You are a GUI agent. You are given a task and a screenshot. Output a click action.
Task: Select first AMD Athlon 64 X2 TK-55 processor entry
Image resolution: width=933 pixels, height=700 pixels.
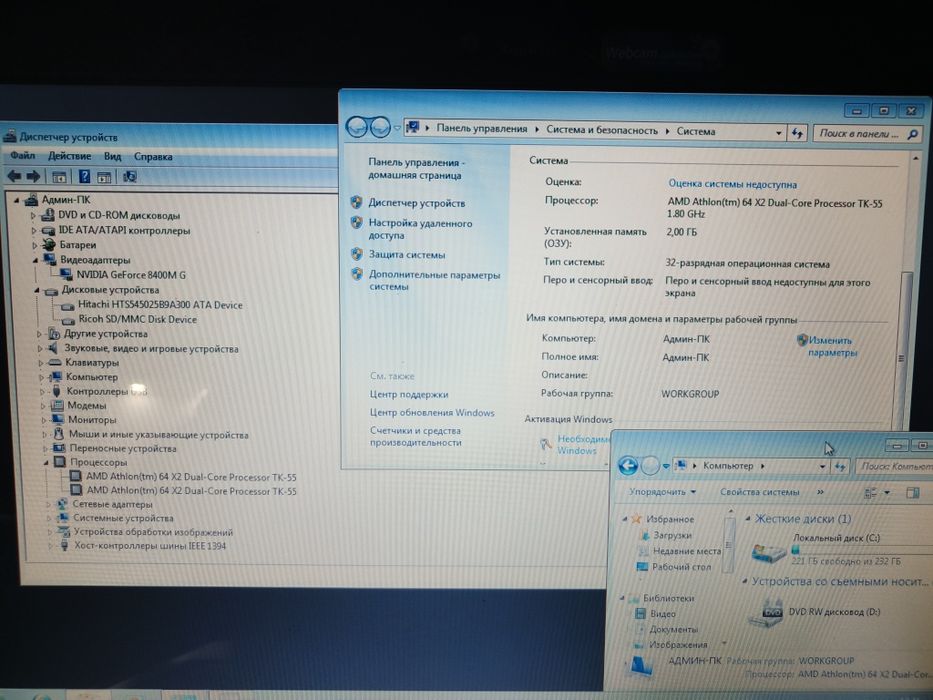point(191,477)
